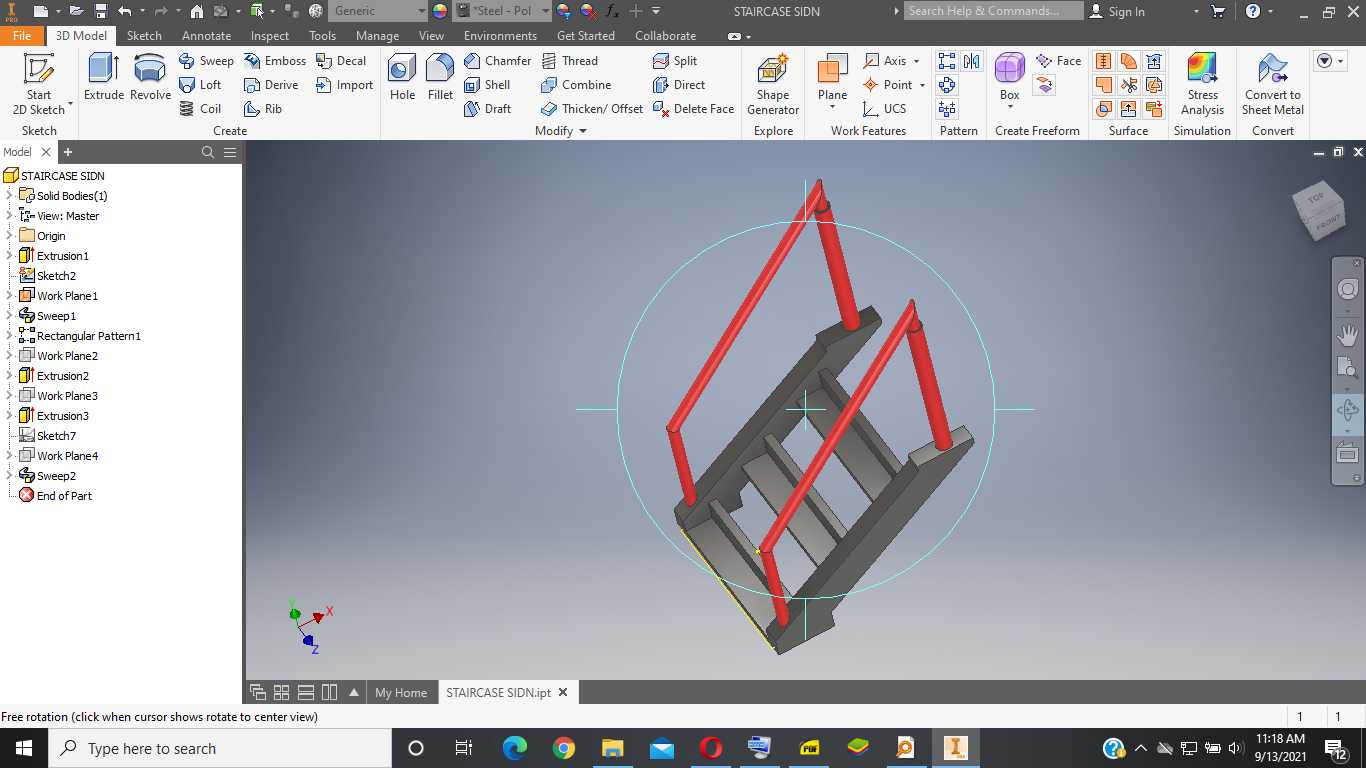Screen dimensions: 1366x768
Task: Use the Combine tool
Action: click(x=576, y=85)
